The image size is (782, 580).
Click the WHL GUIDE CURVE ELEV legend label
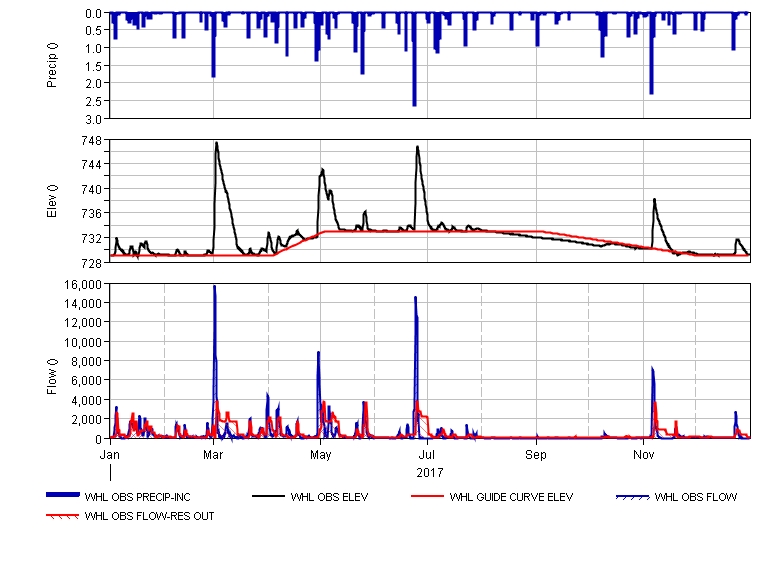[511, 497]
